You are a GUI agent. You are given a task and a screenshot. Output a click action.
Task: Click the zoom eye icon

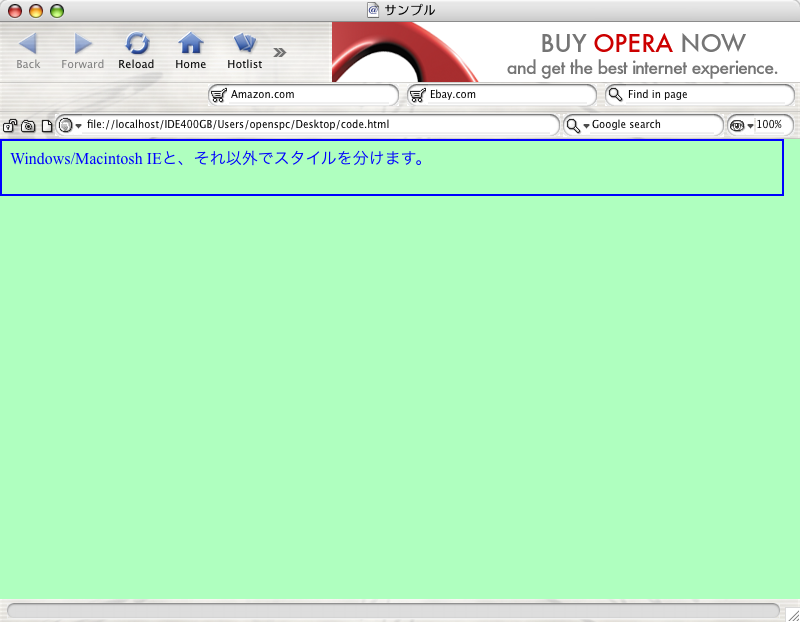[x=737, y=126]
